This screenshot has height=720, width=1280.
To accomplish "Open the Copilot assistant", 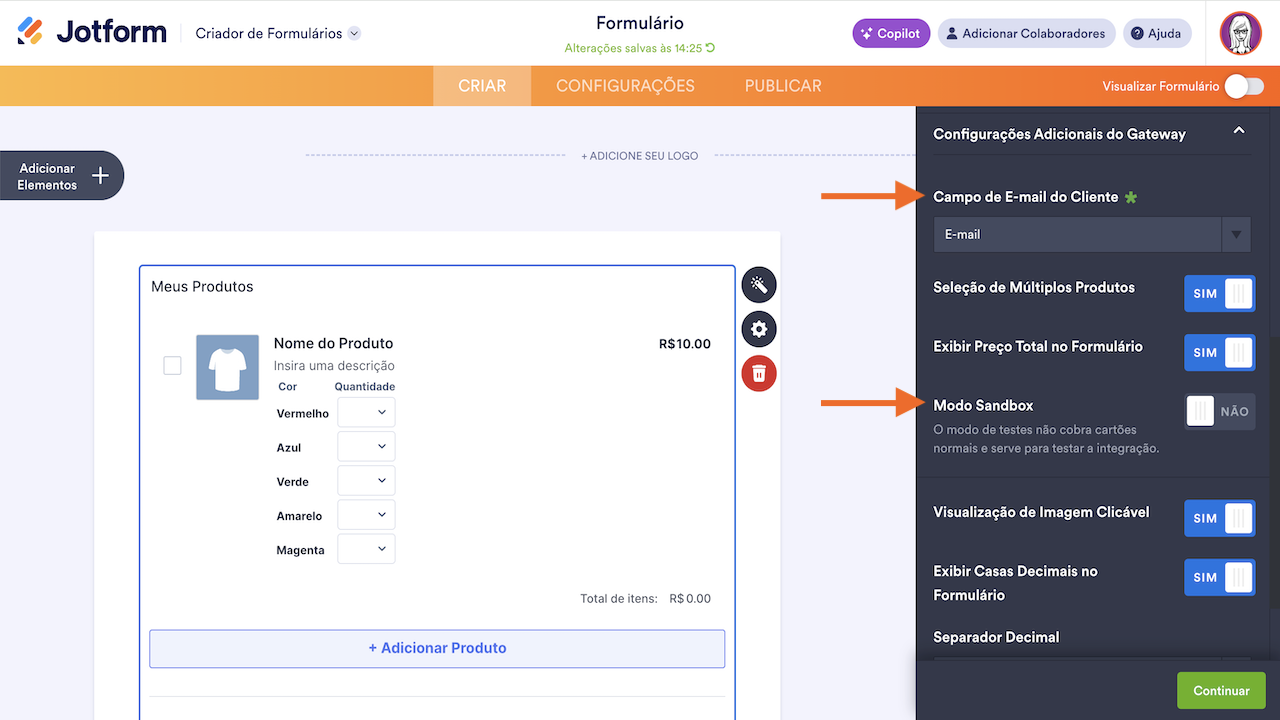I will click(x=889, y=33).
